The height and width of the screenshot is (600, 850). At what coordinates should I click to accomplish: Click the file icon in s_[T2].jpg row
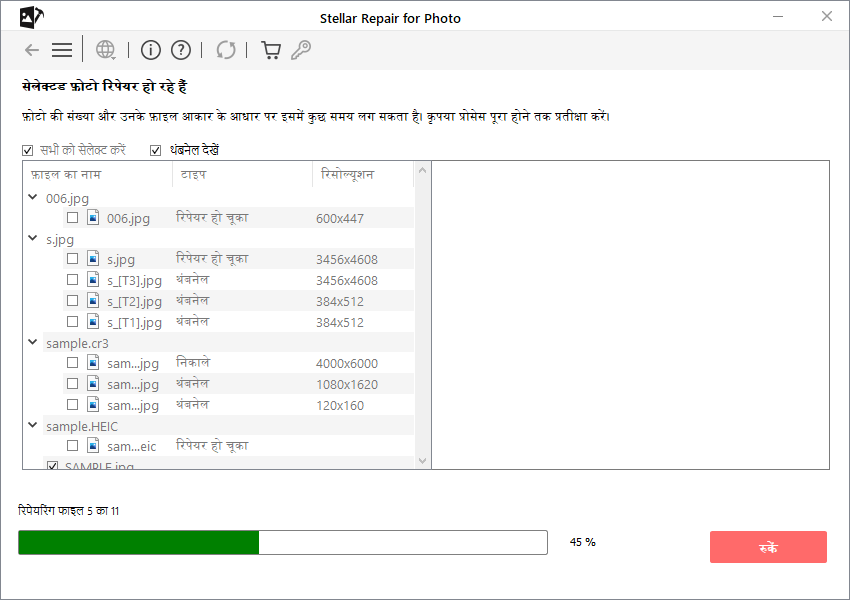[x=93, y=301]
